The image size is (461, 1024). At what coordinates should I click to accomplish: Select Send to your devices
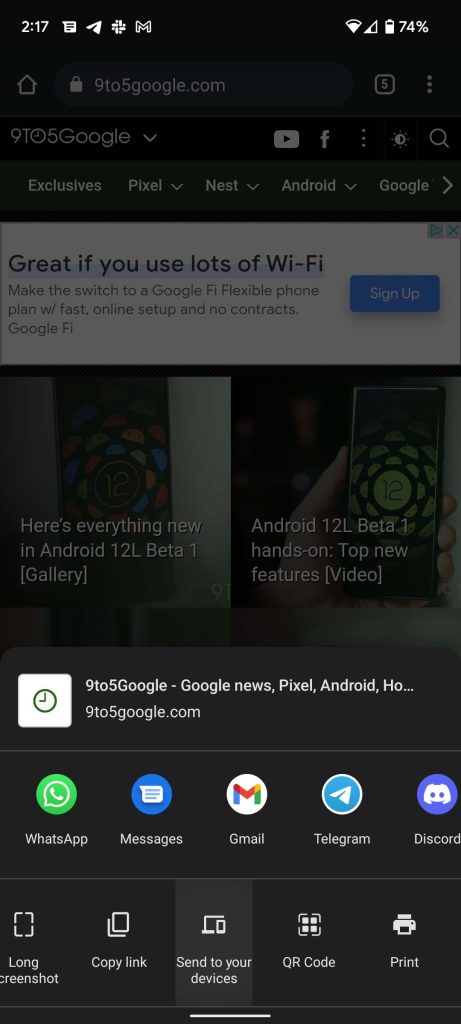[214, 942]
